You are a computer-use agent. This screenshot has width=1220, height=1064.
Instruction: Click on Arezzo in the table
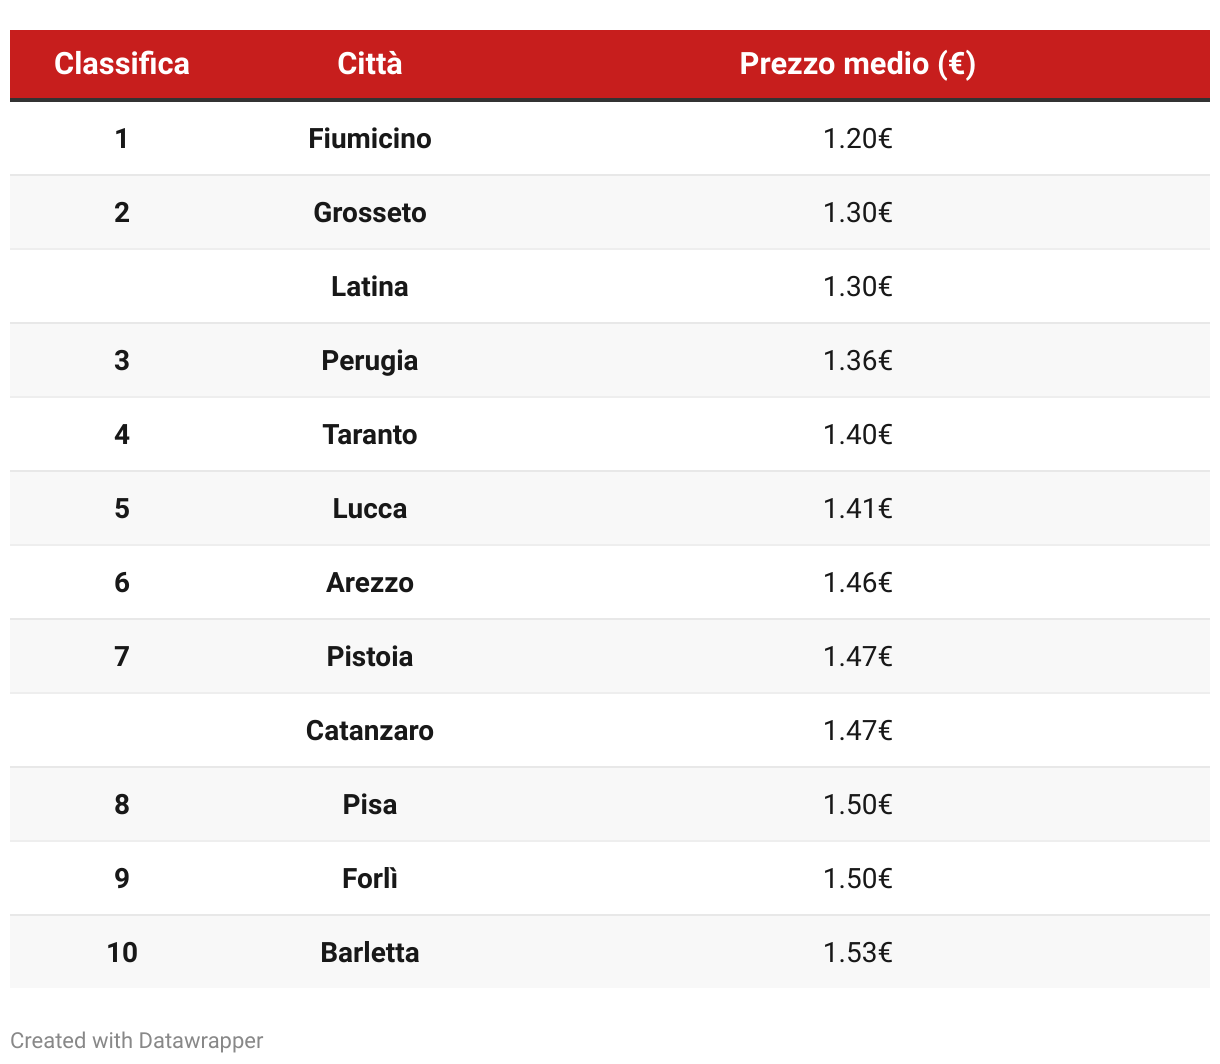click(370, 582)
